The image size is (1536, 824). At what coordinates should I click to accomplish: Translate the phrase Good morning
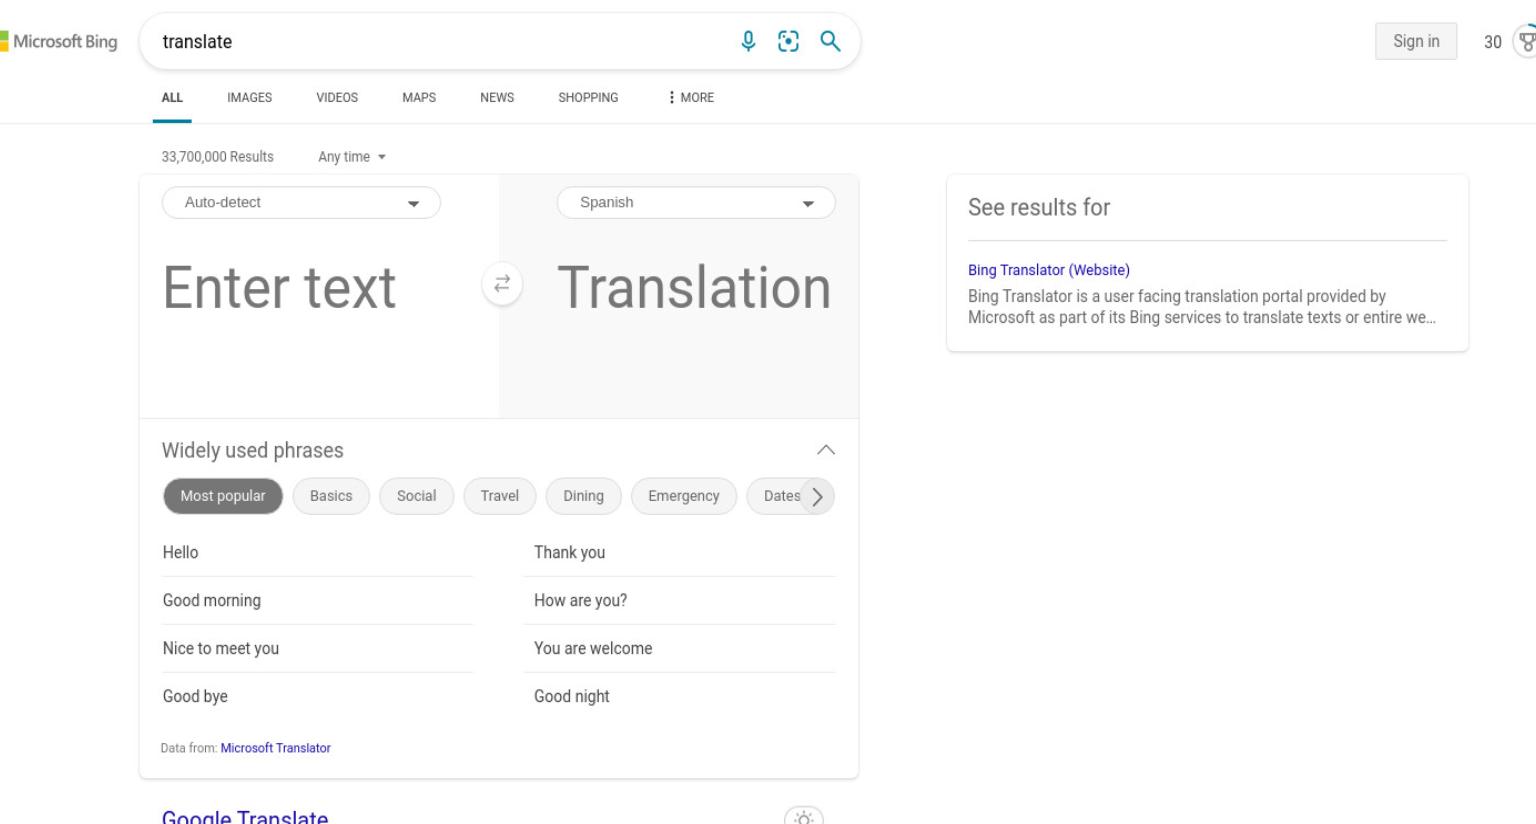pos(317,601)
